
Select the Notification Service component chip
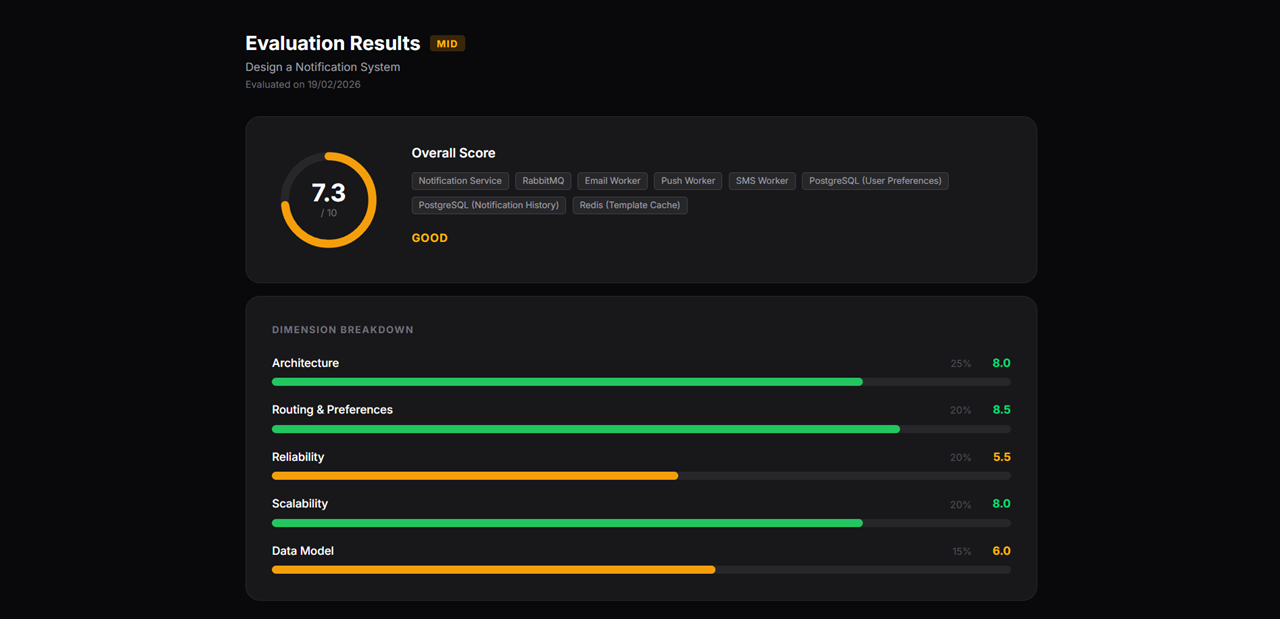[x=460, y=181]
